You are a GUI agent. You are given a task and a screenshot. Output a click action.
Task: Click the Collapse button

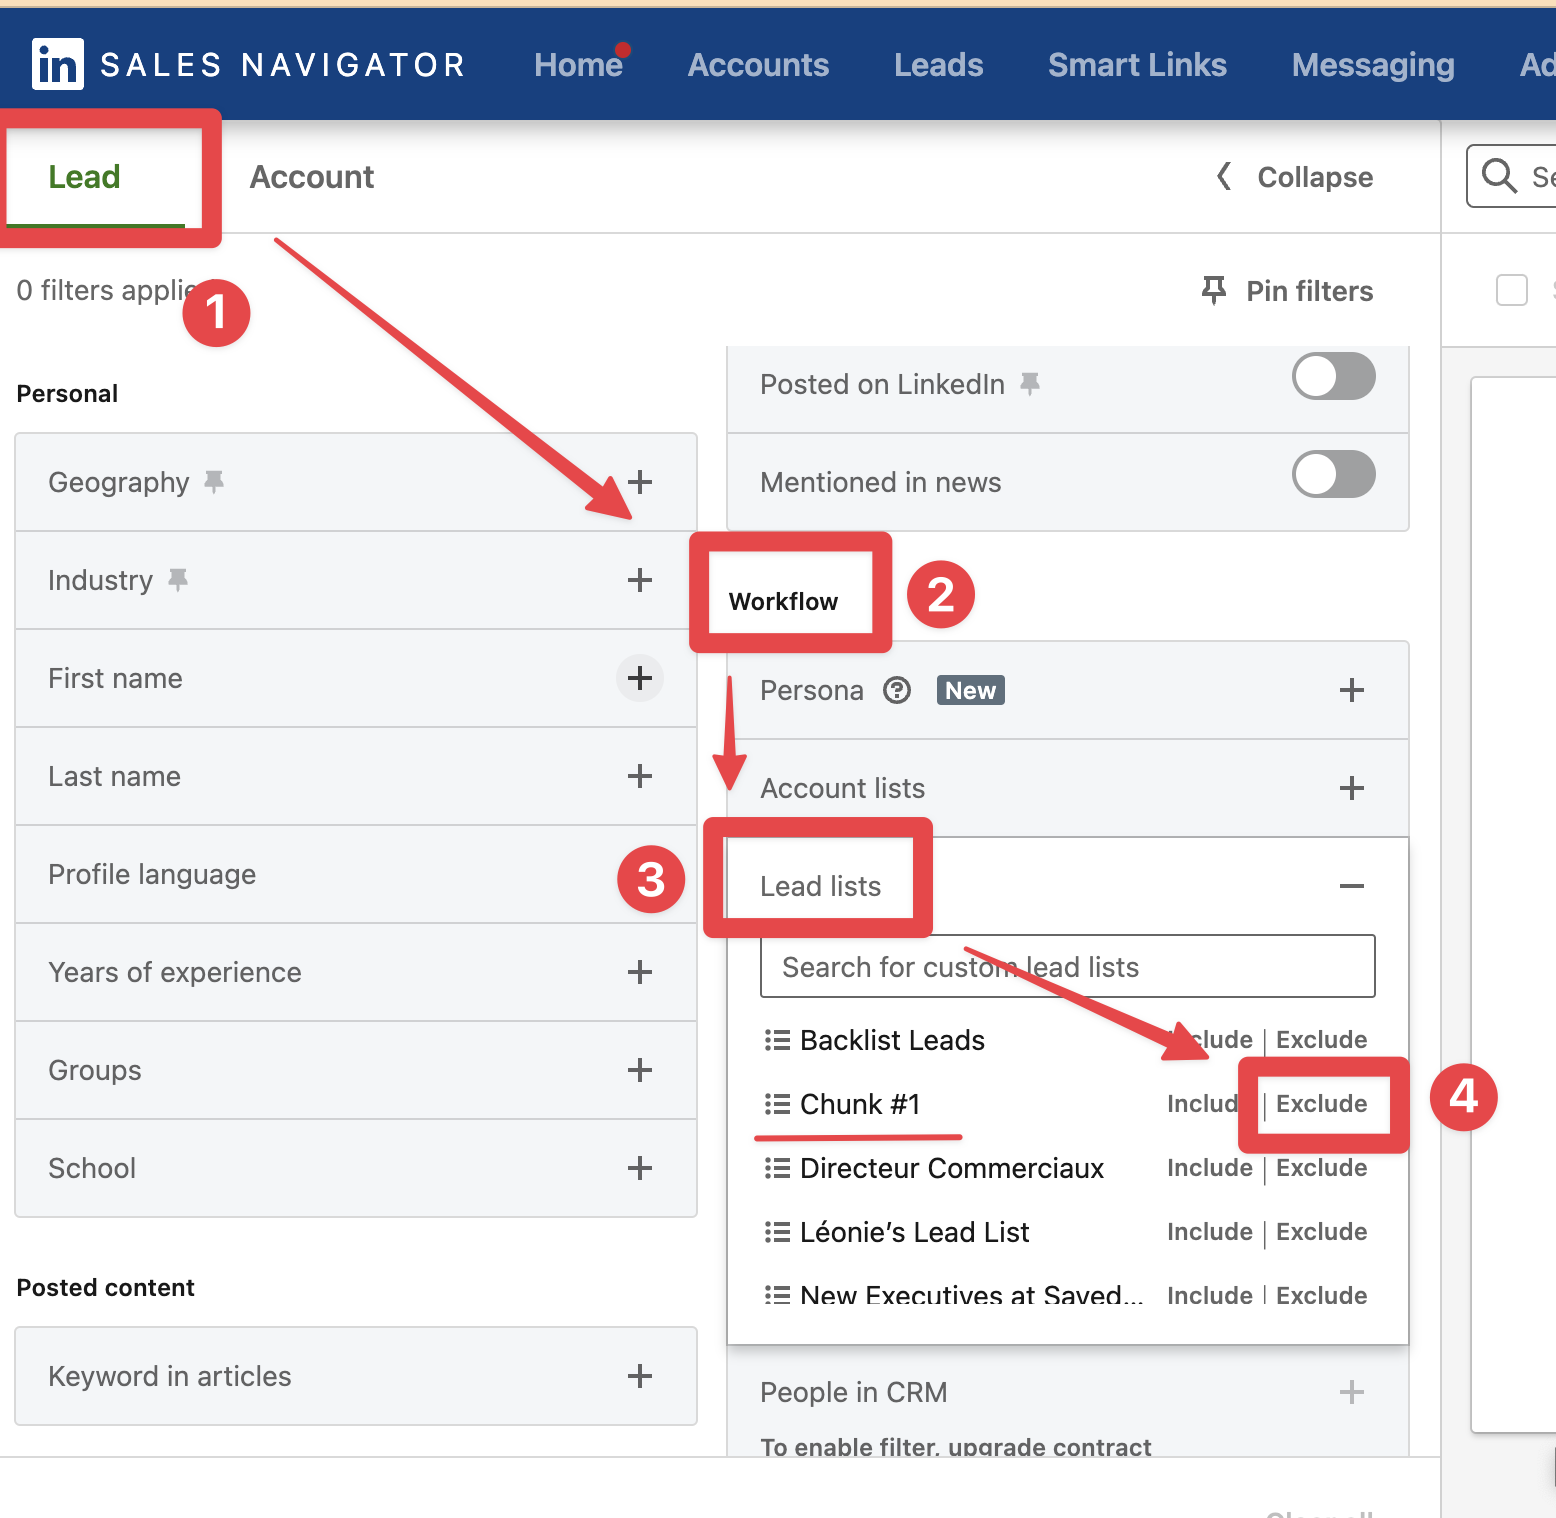pos(1294,177)
